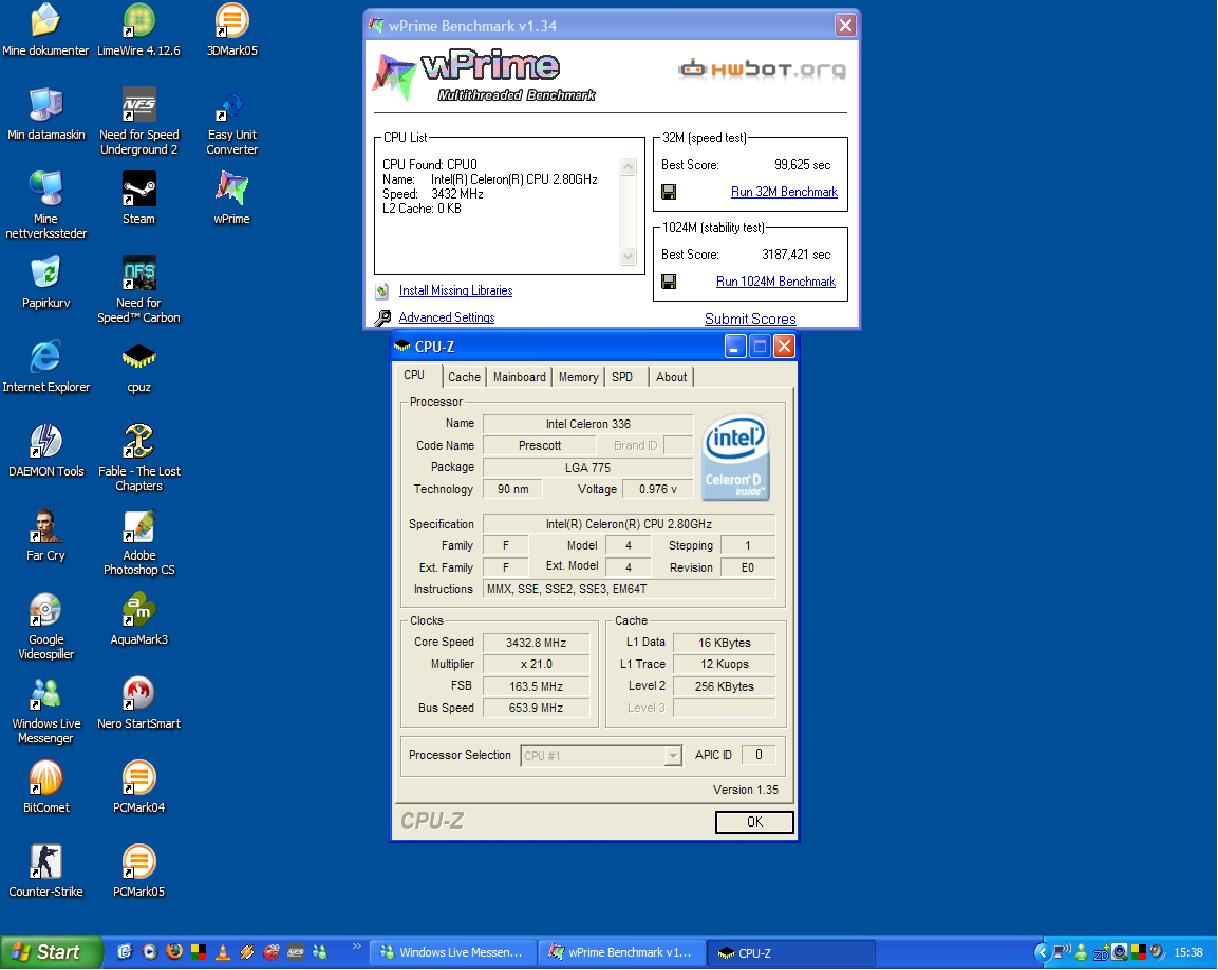
Task: Switch to Mainboard tab in CPU-Z
Action: pos(519,377)
